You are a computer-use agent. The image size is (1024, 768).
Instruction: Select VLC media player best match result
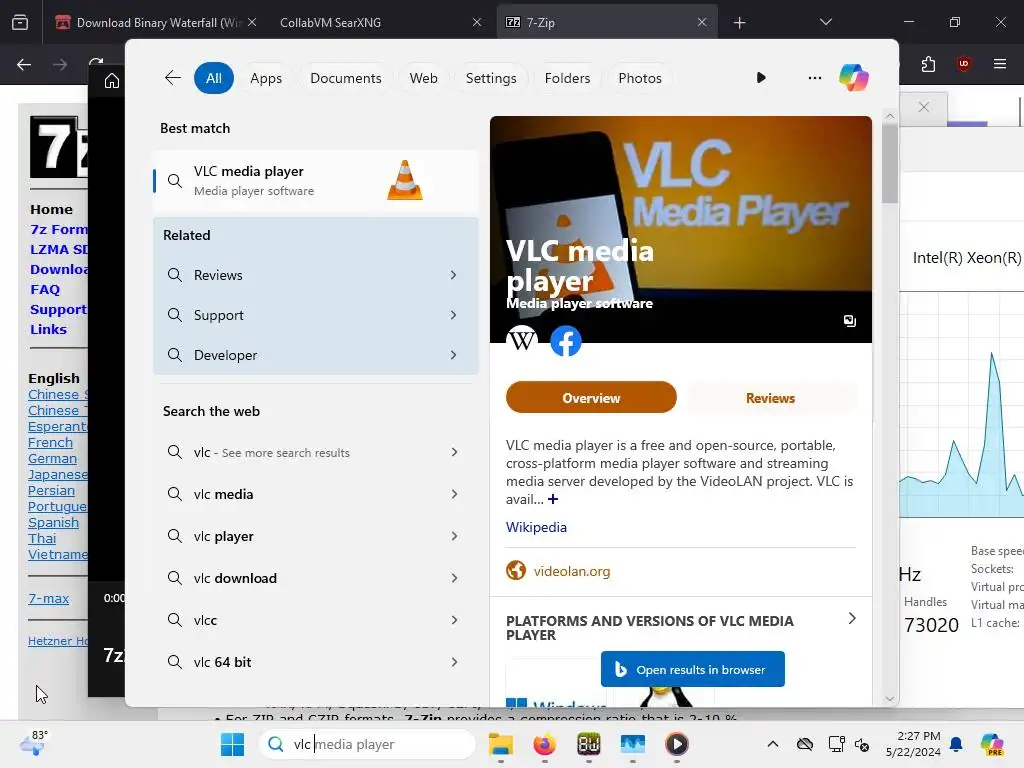(316, 181)
